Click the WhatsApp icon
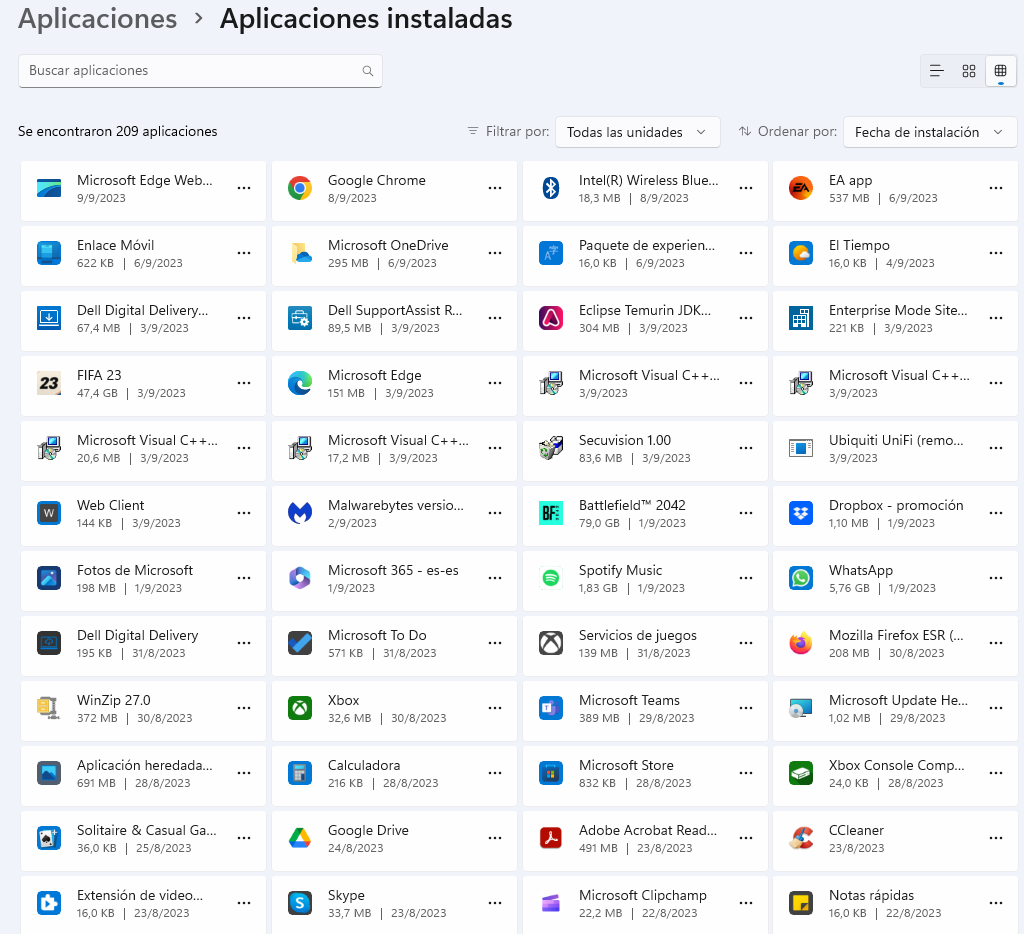The height and width of the screenshot is (934, 1024). (x=801, y=578)
